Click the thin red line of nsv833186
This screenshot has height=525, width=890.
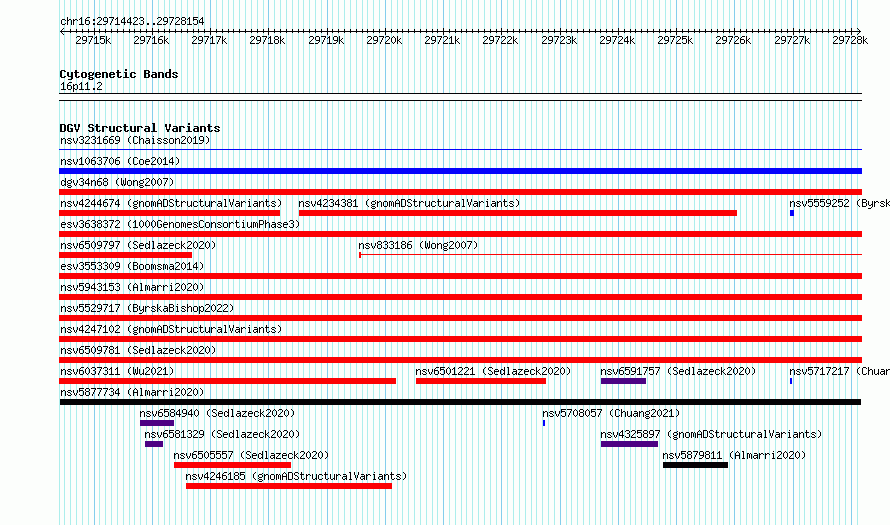click(x=611, y=255)
